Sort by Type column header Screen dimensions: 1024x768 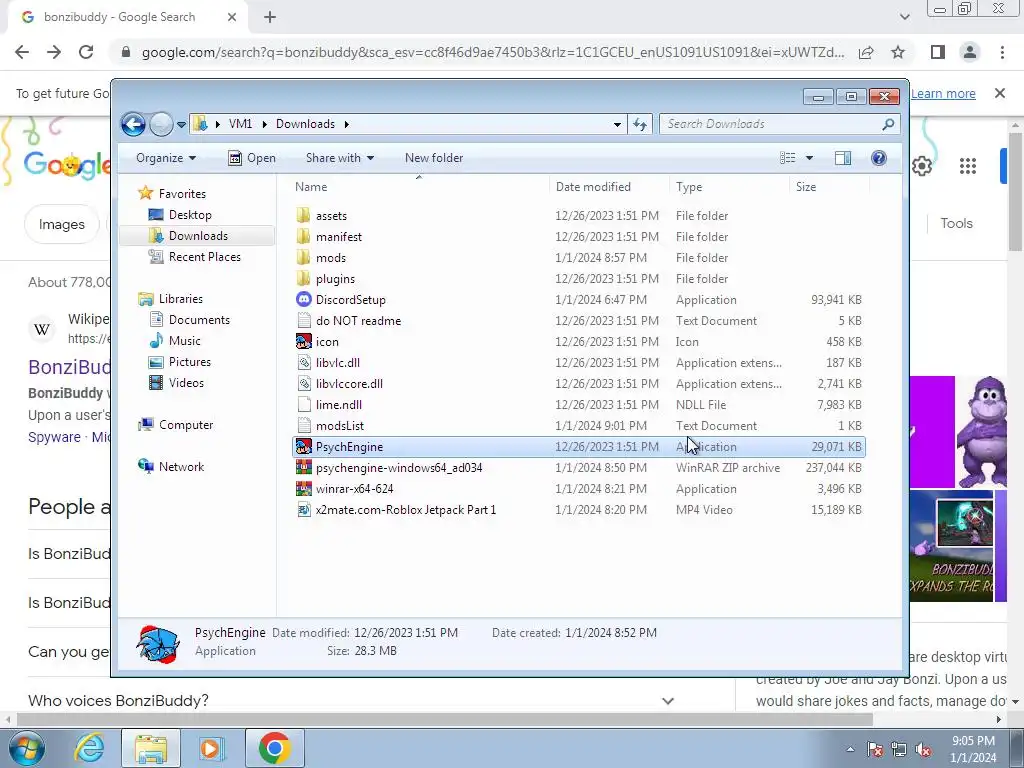point(729,187)
